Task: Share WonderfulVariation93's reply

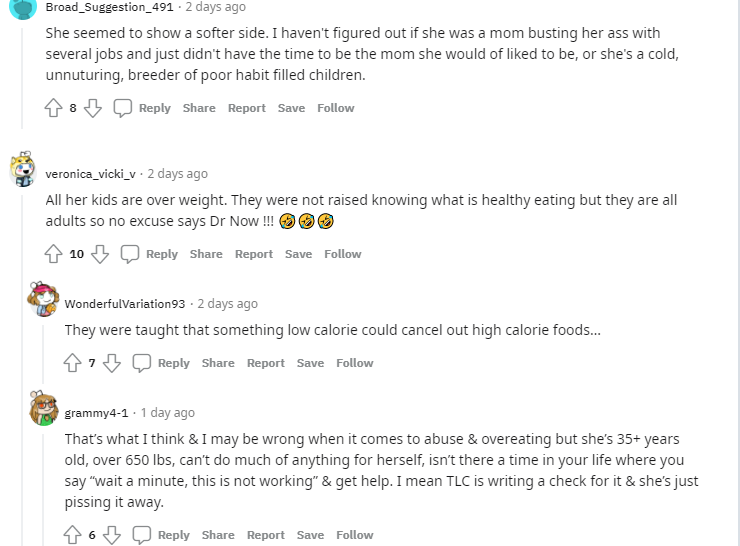Action: coord(218,363)
